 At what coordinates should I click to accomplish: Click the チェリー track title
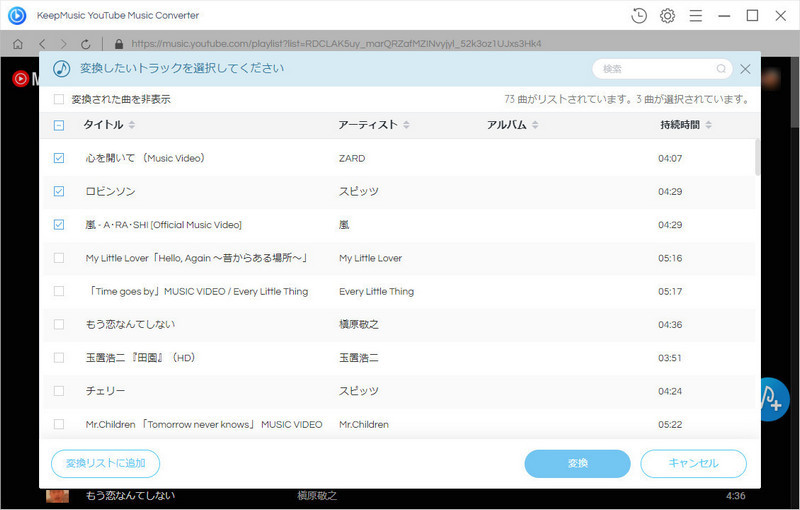[x=105, y=391]
